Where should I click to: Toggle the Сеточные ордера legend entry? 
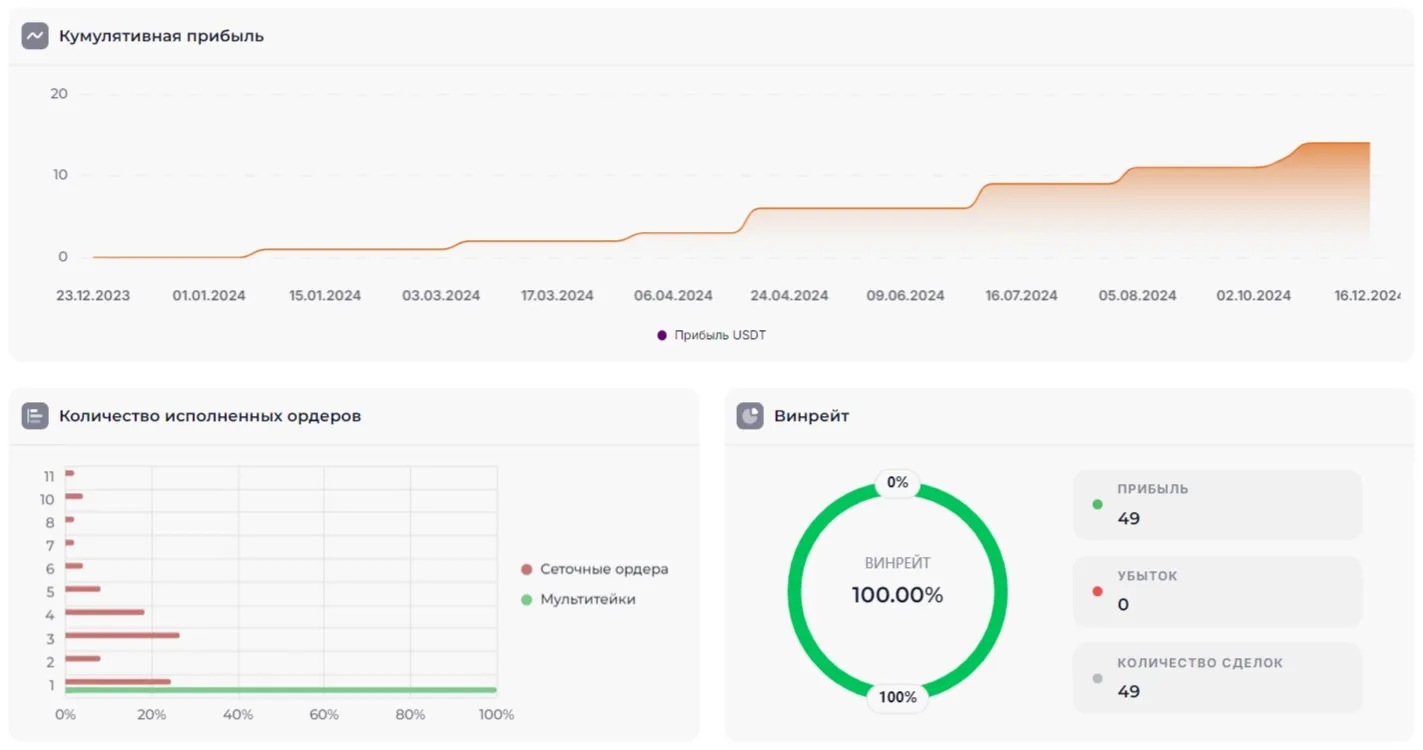[595, 569]
